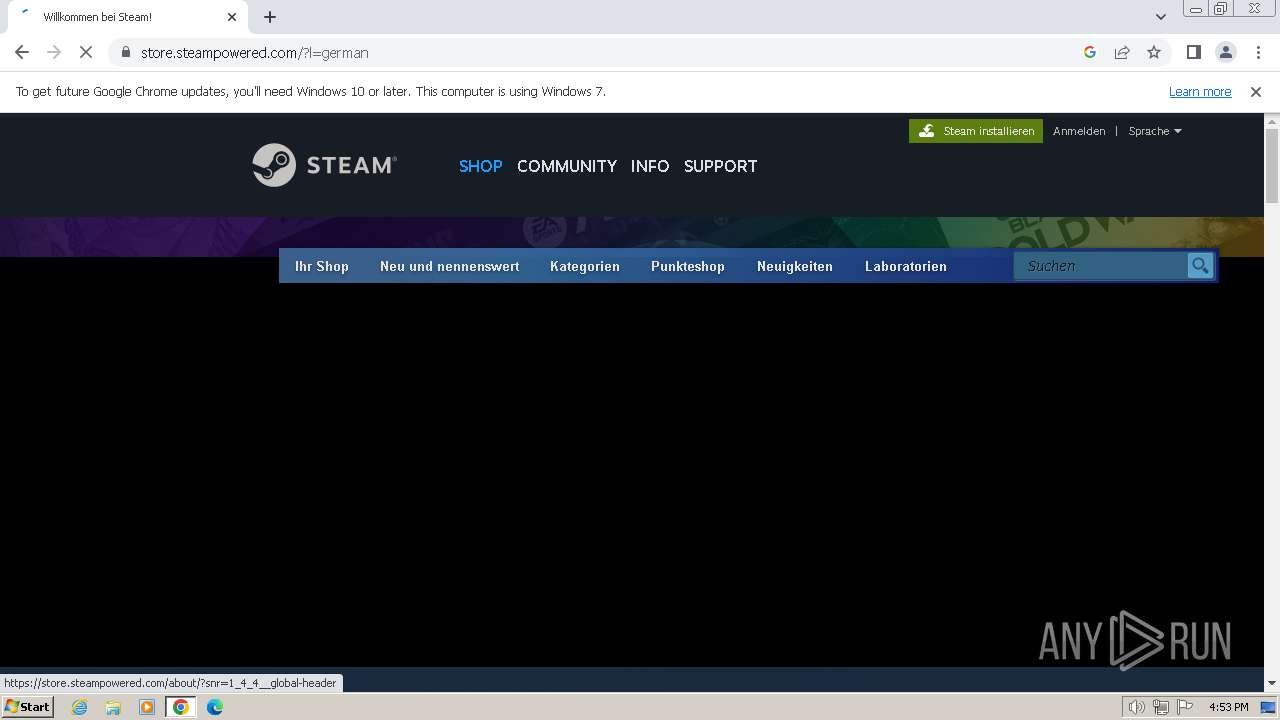Click the network tray icon
Viewport: 1280px width, 720px height.
coord(1161,707)
